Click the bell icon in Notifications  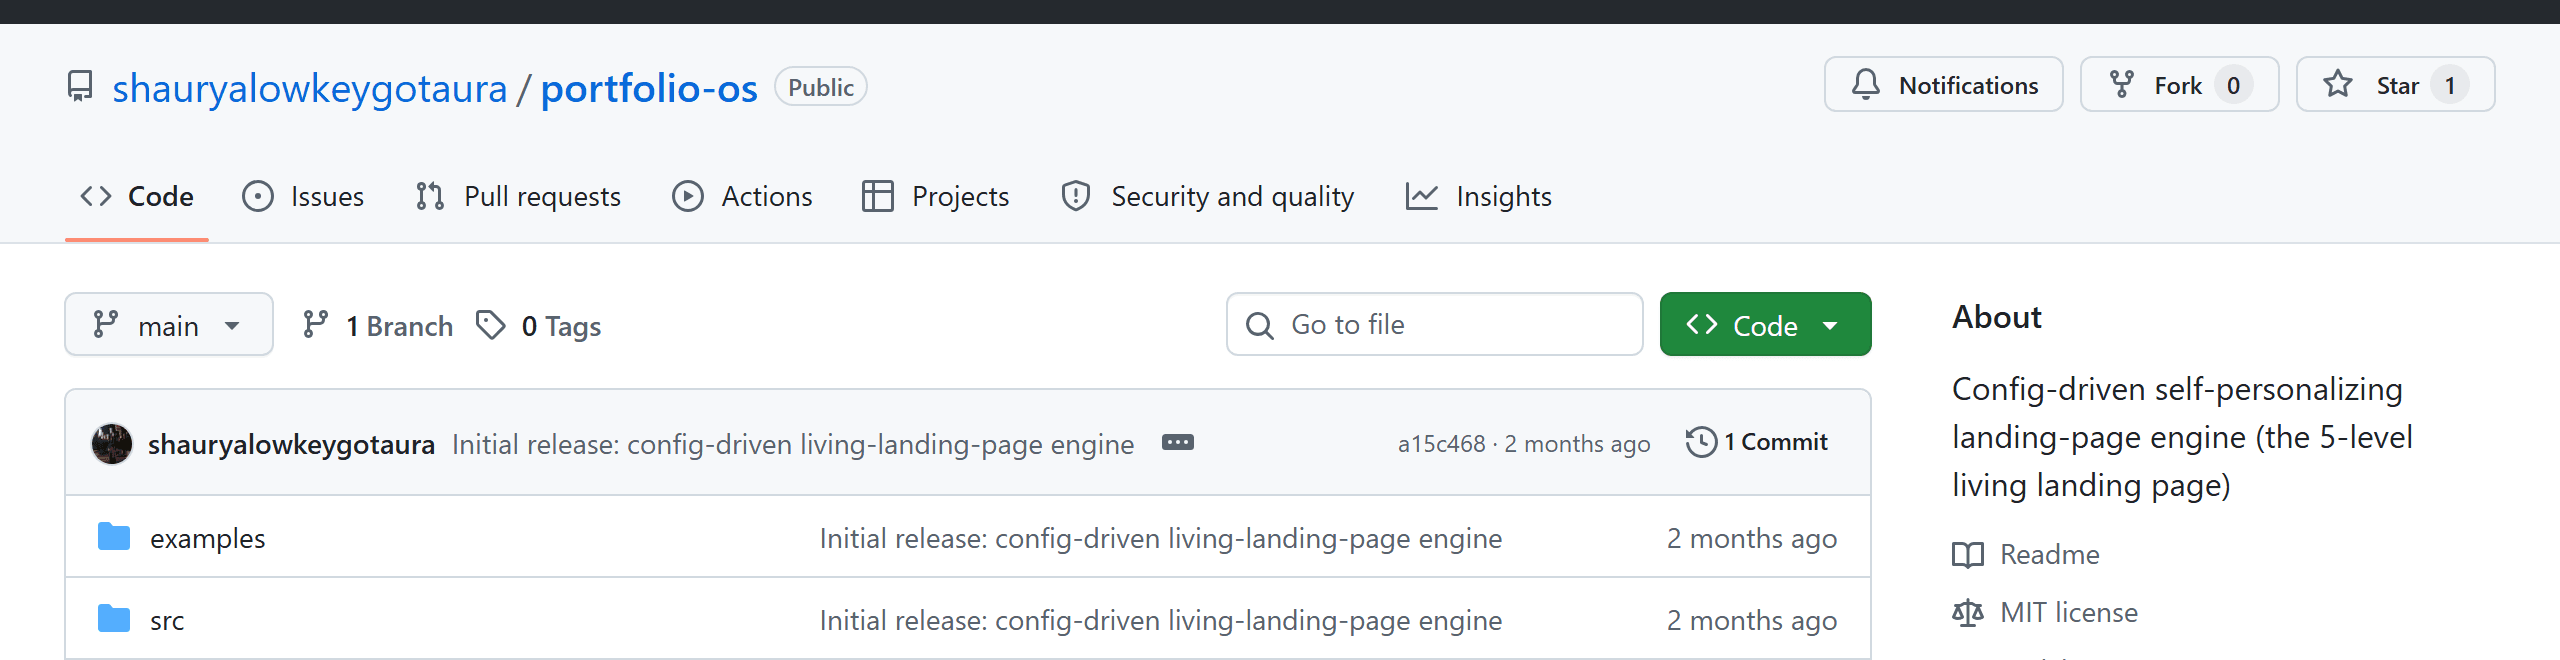point(1866,84)
